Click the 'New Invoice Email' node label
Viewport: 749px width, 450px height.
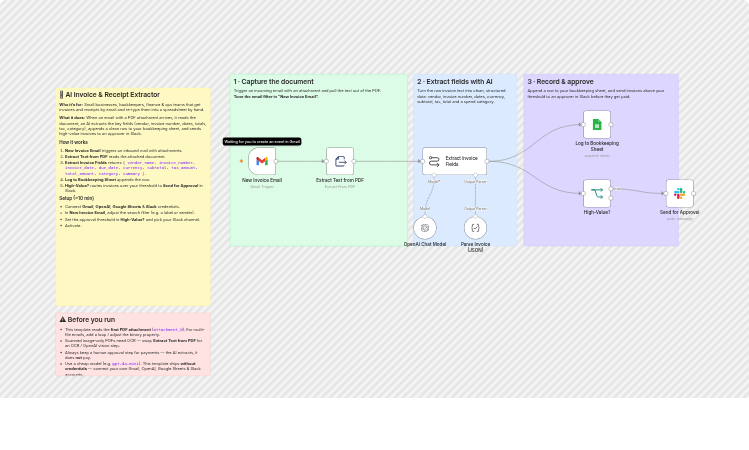pyautogui.click(x=262, y=180)
